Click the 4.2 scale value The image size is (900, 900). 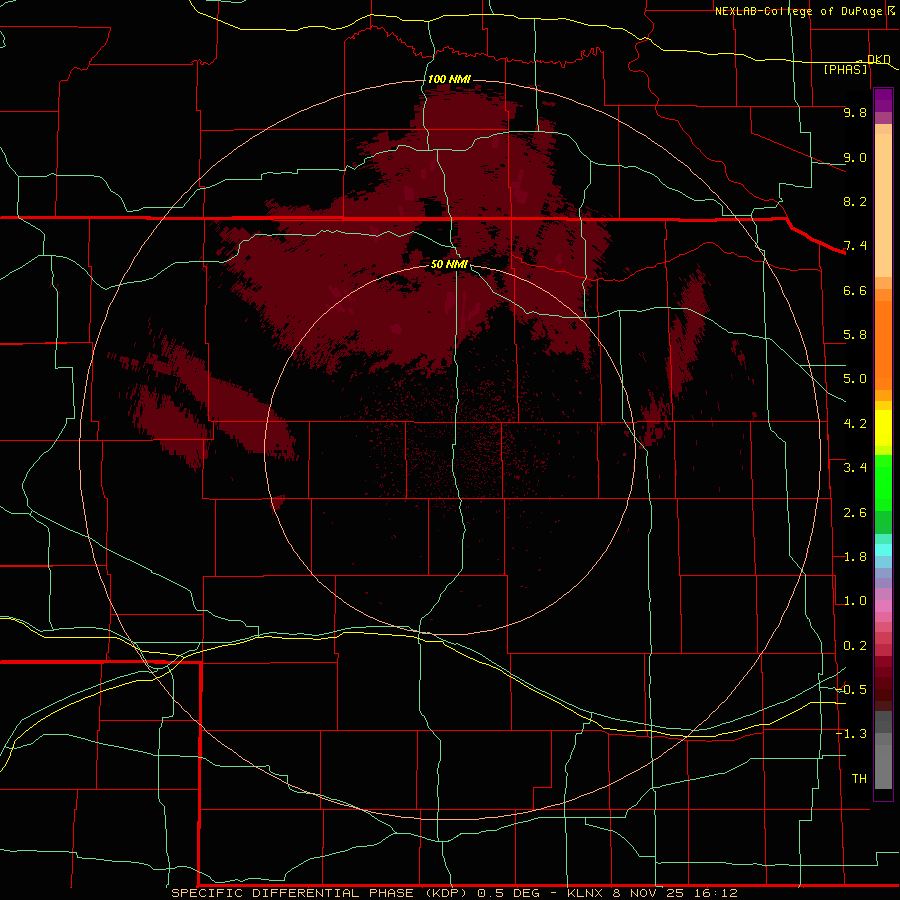coord(855,424)
